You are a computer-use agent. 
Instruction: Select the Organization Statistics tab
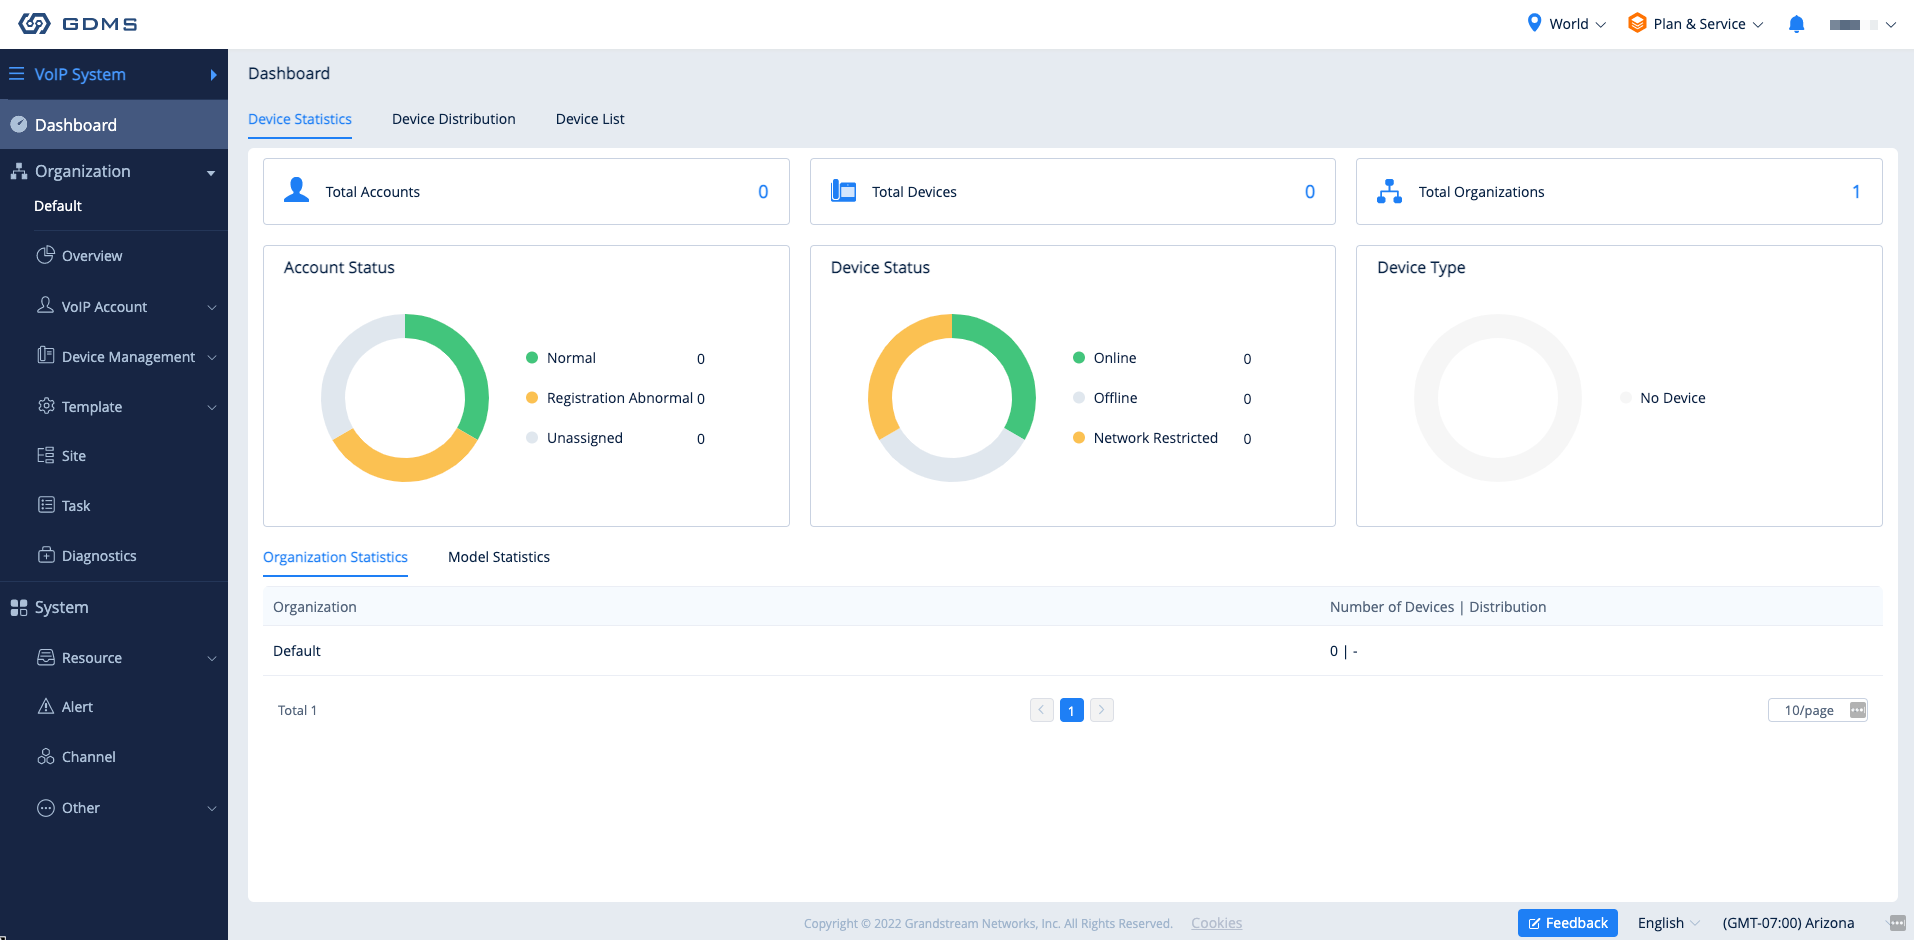[335, 557]
